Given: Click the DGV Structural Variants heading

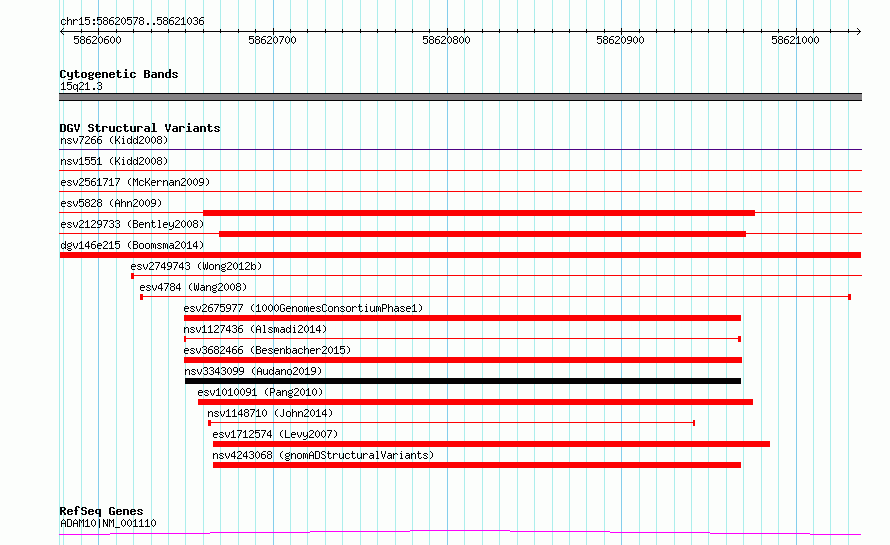Looking at the screenshot, I should pyautogui.click(x=140, y=128).
